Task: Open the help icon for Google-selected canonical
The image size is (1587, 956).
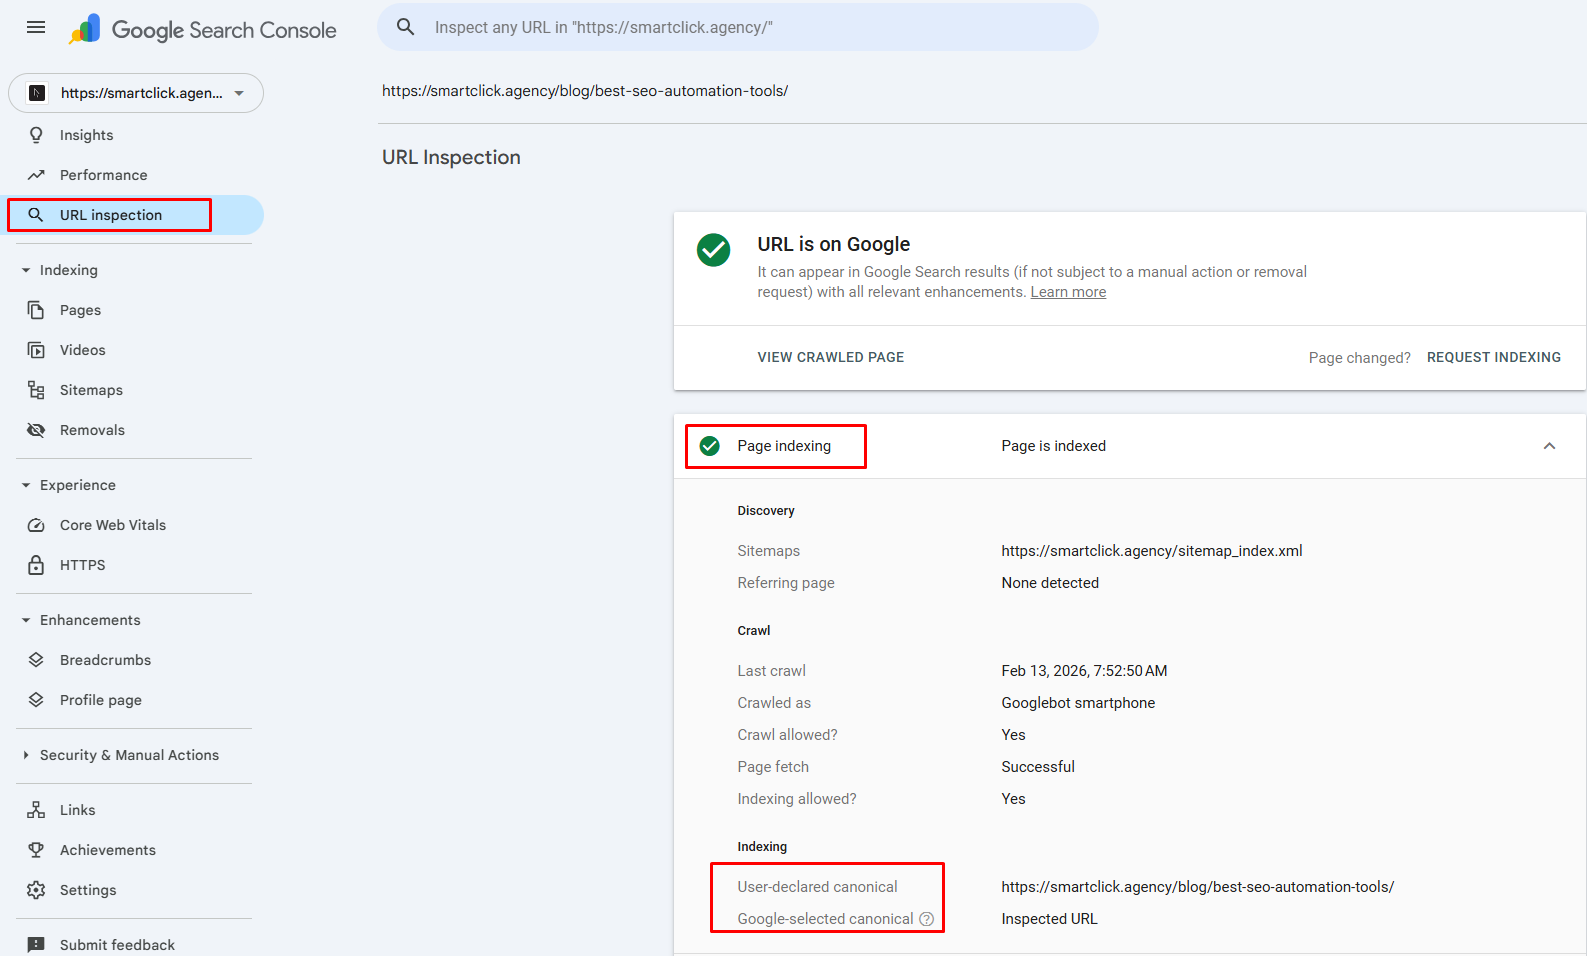Action: pos(927,919)
